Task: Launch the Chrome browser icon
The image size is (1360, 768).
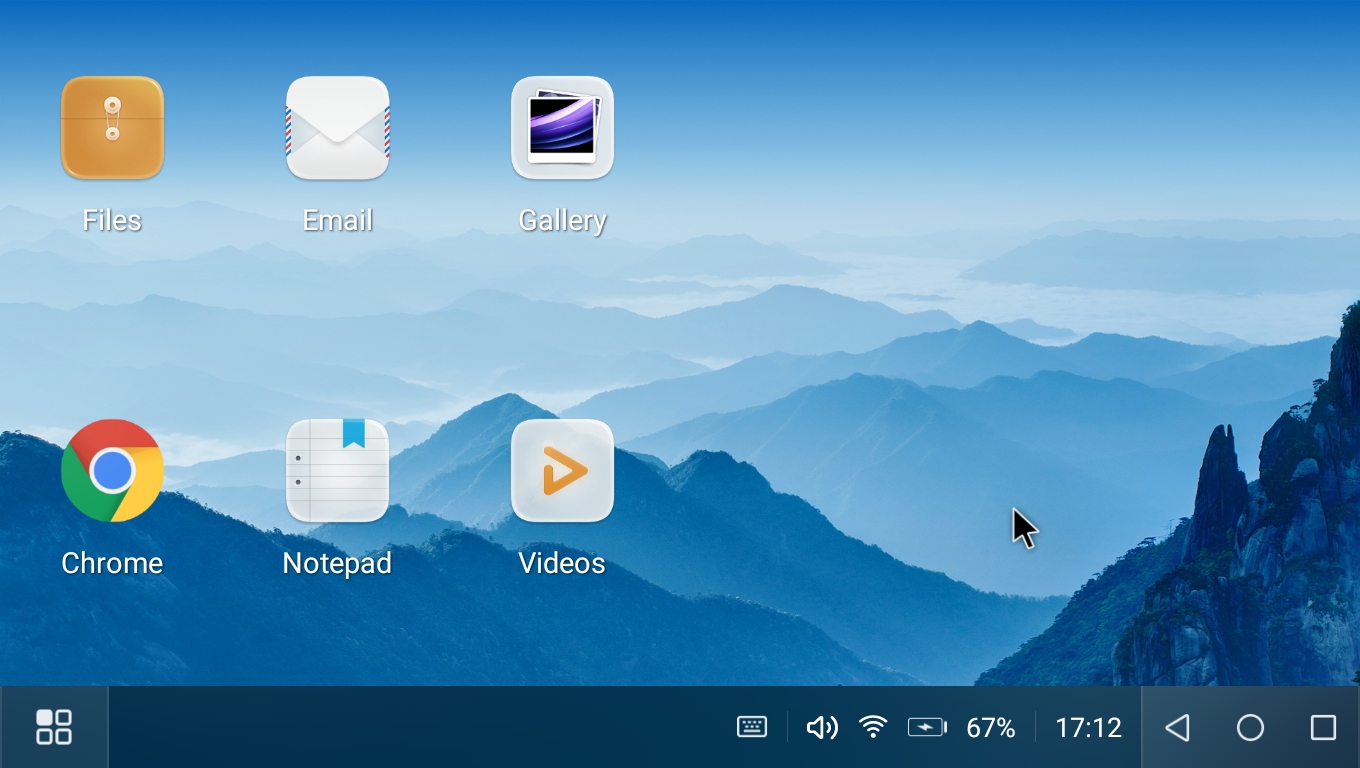Action: (x=112, y=470)
